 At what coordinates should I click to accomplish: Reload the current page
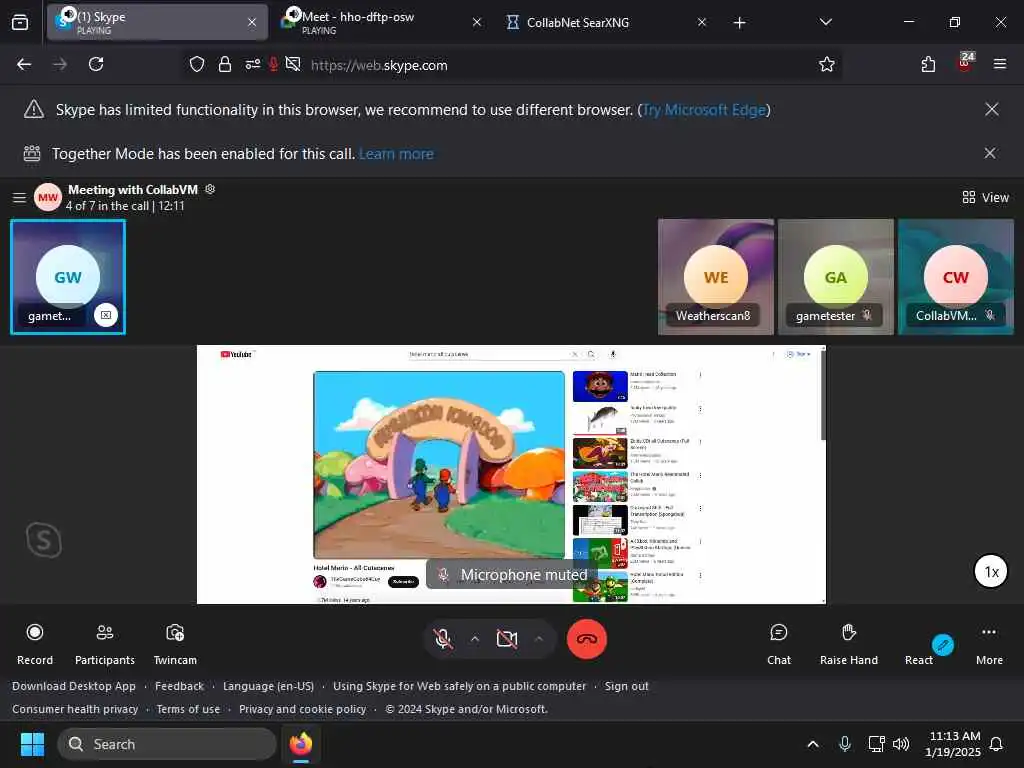coord(96,64)
